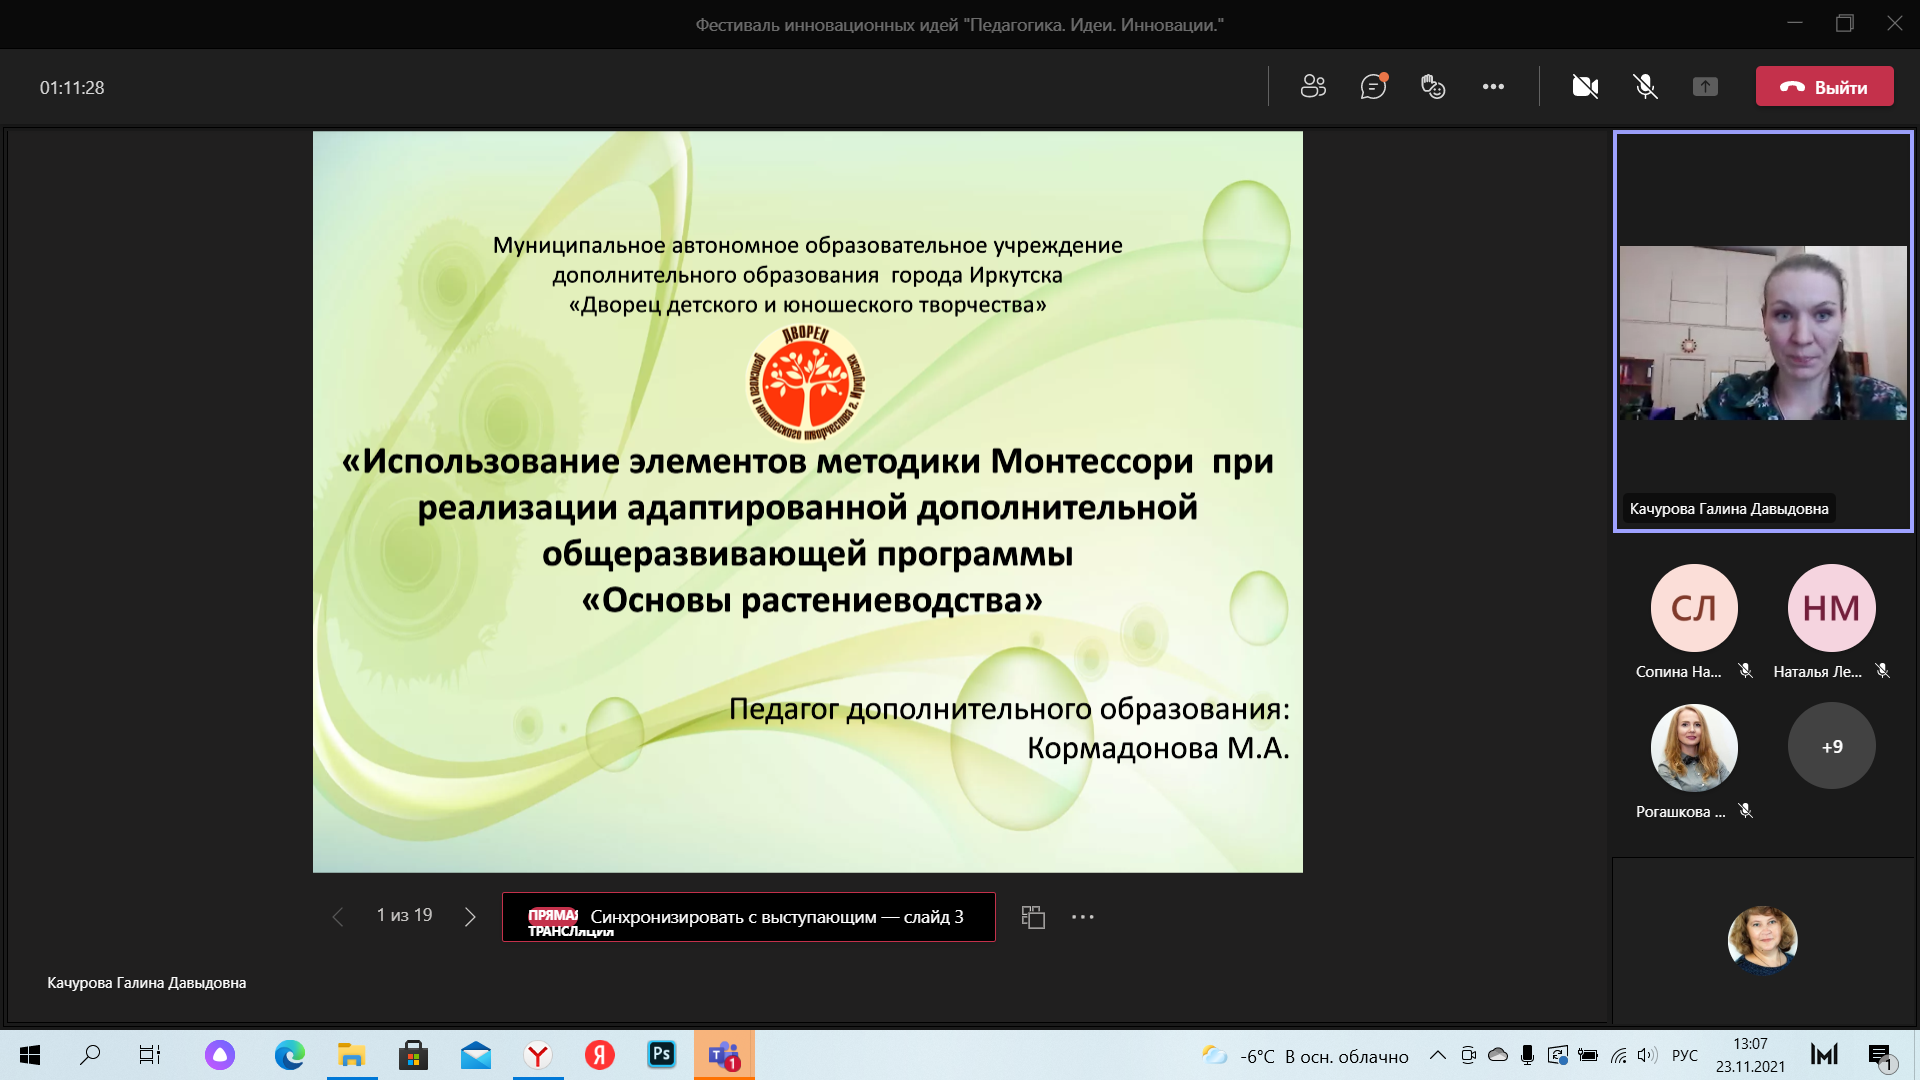Click the slide layout view icon
Viewport: 1920px width, 1080px height.
[1033, 917]
